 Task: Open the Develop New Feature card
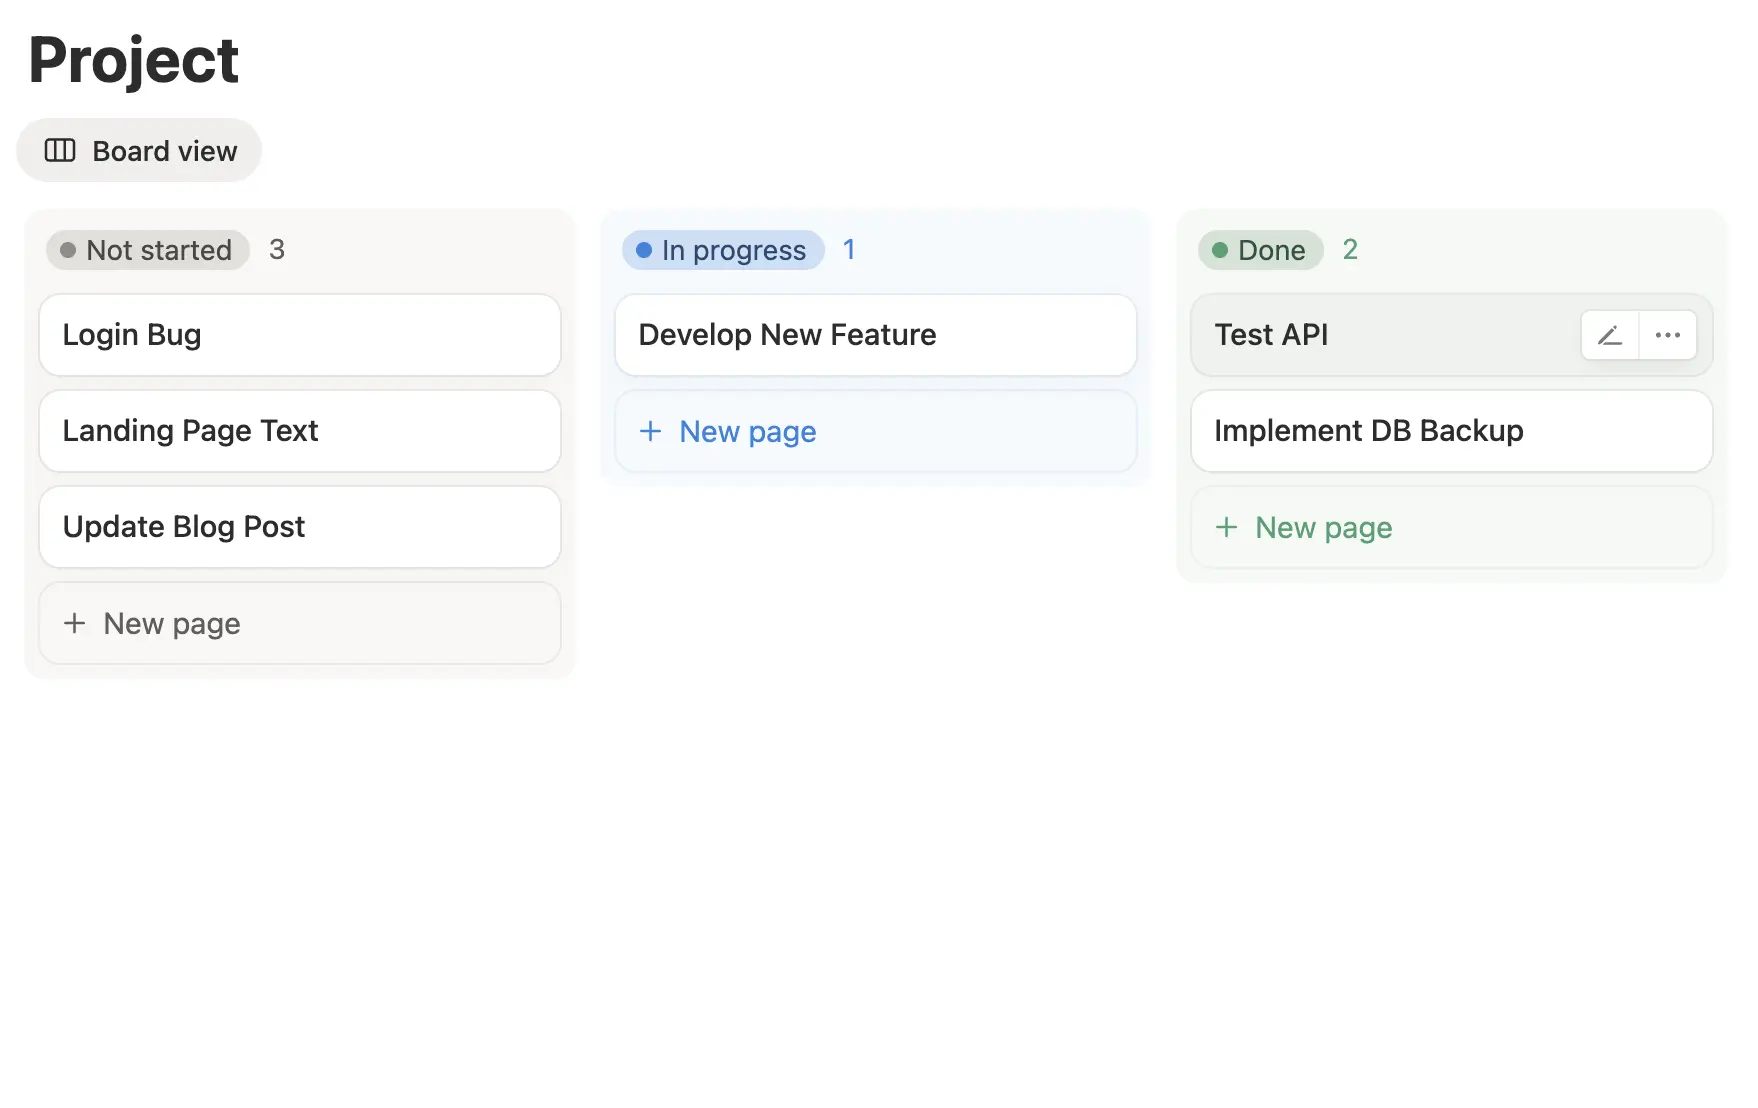pos(875,335)
